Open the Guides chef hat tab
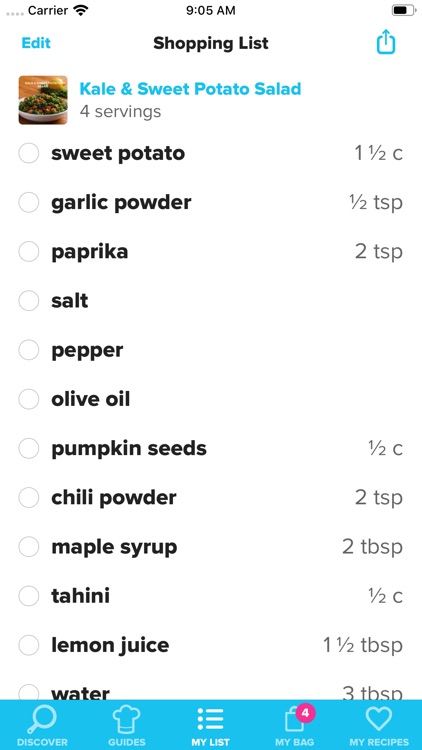The height and width of the screenshot is (750, 422). point(126,719)
